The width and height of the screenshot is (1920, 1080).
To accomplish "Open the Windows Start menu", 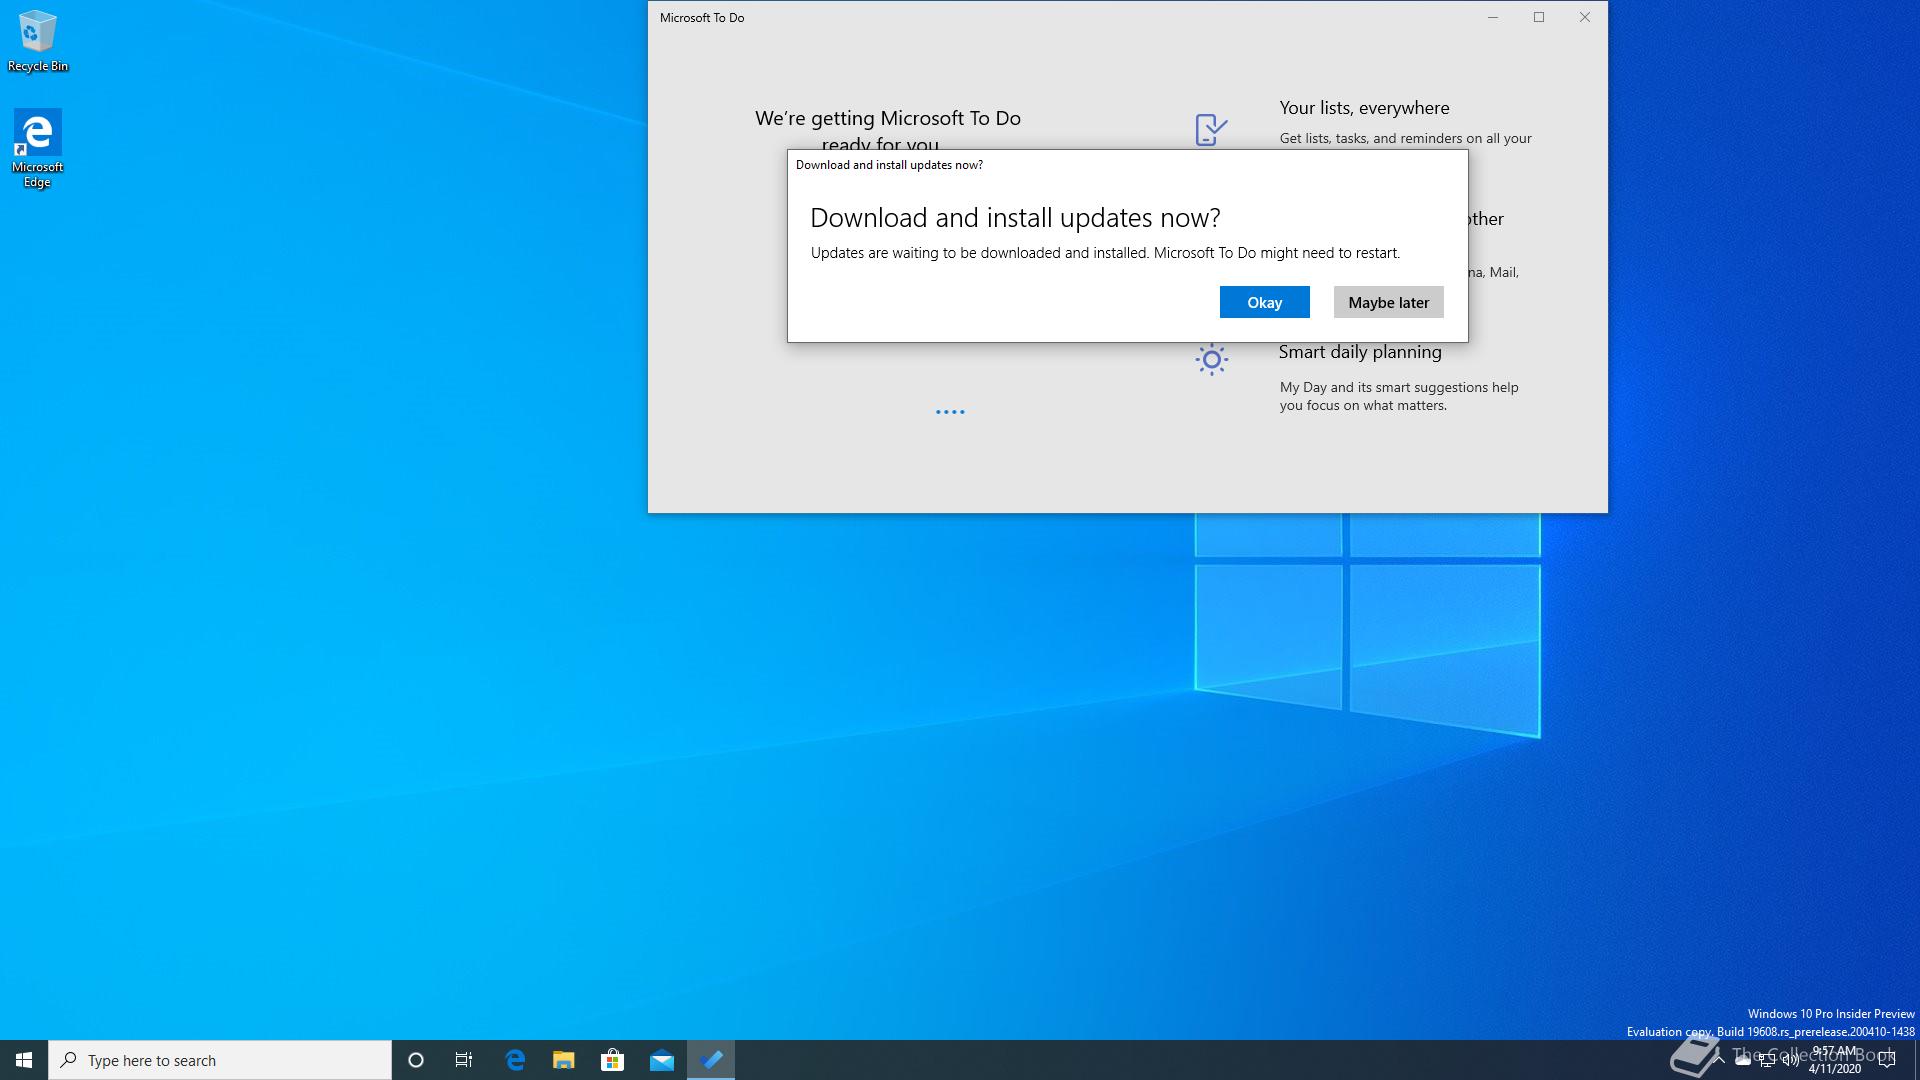I will point(24,1060).
